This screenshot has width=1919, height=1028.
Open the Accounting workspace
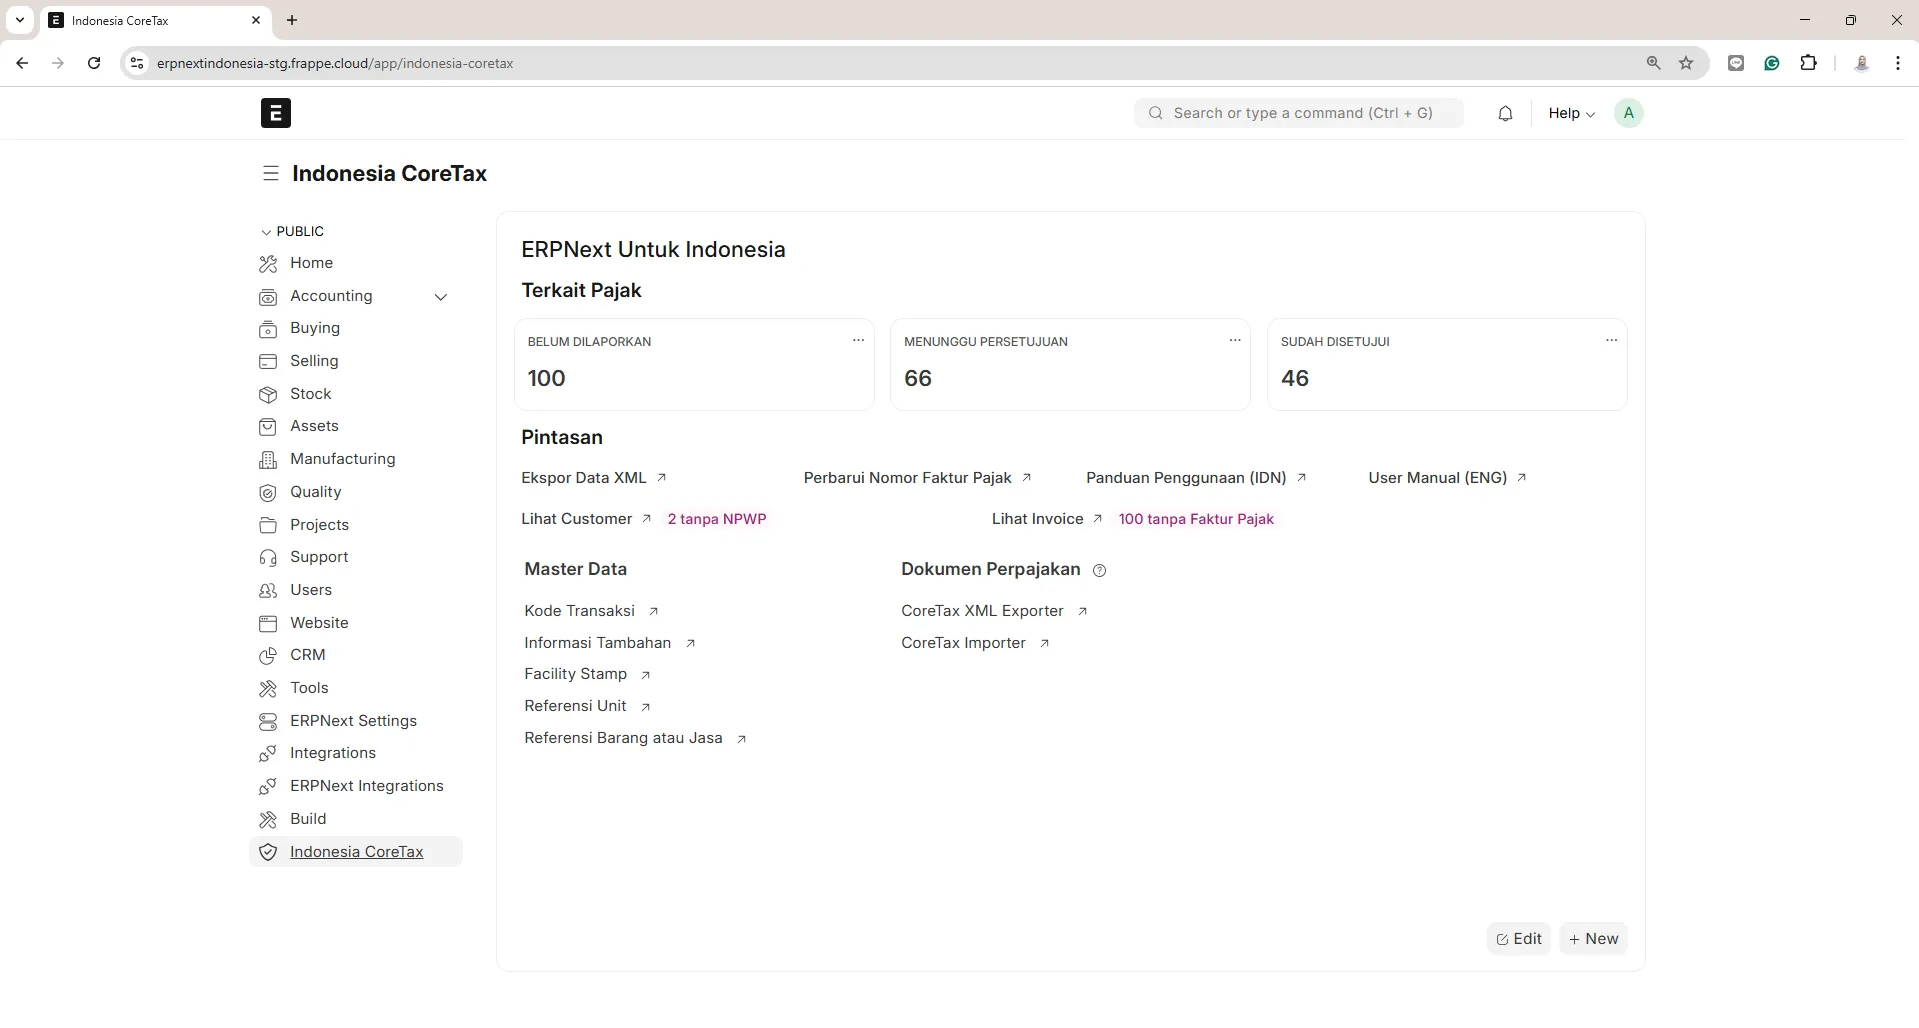coord(331,296)
